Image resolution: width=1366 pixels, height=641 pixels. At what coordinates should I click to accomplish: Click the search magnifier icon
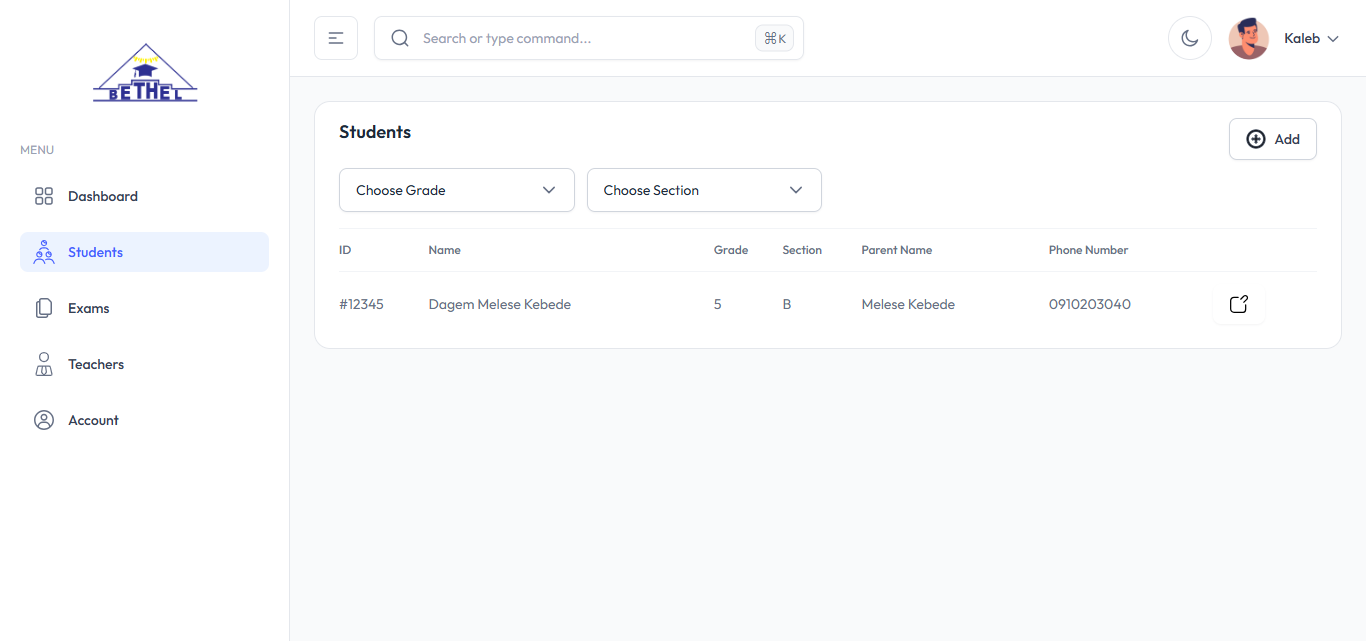click(x=400, y=38)
